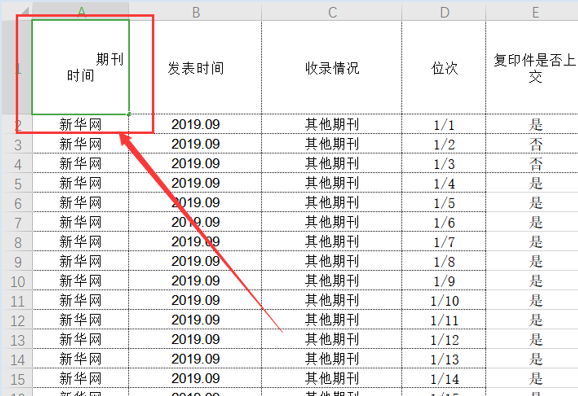This screenshot has height=396, width=578.
Task: Select column A header
Action: point(81,12)
